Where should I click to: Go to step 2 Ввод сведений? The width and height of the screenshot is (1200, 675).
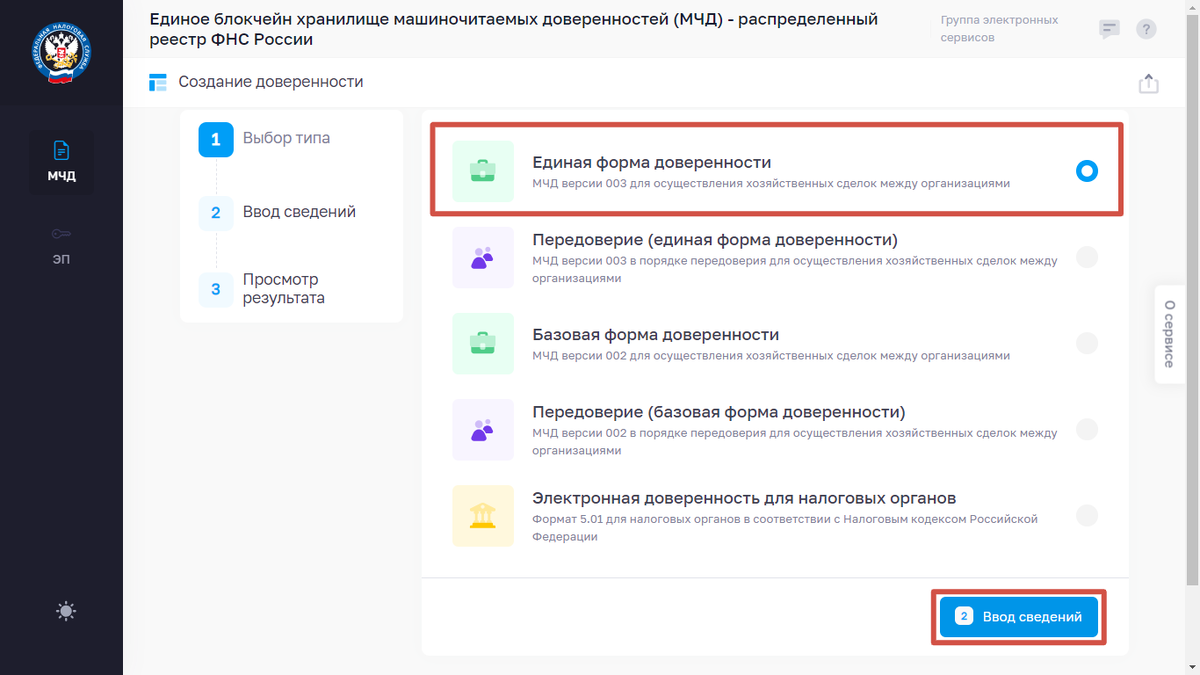coord(278,213)
